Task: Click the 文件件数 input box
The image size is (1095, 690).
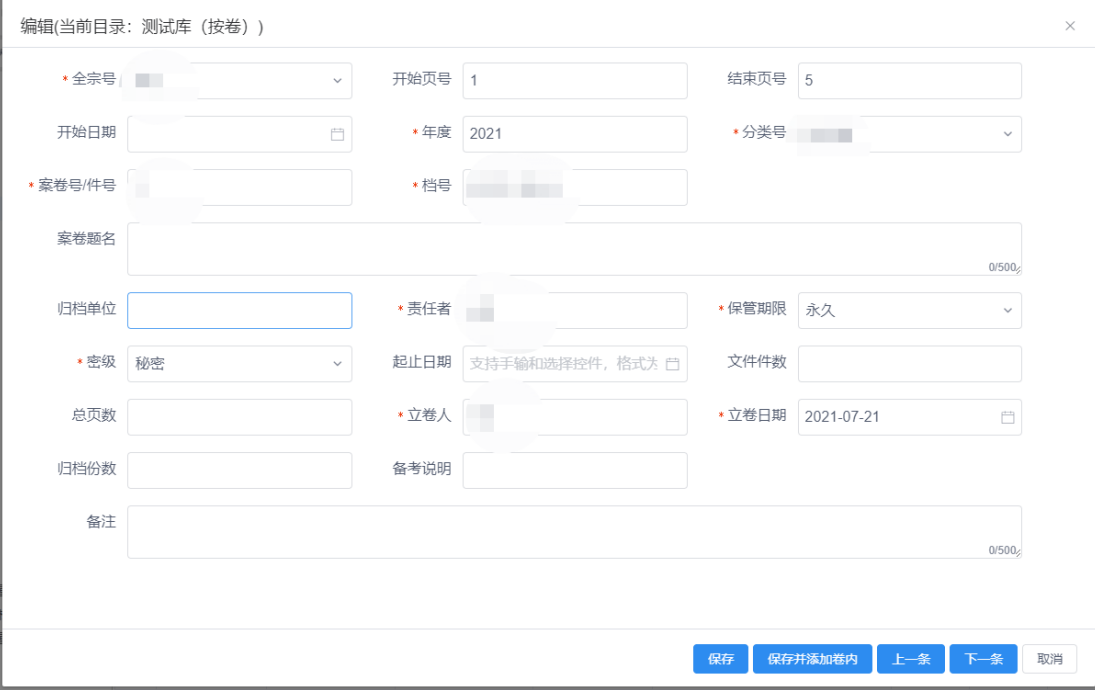Action: pos(909,364)
